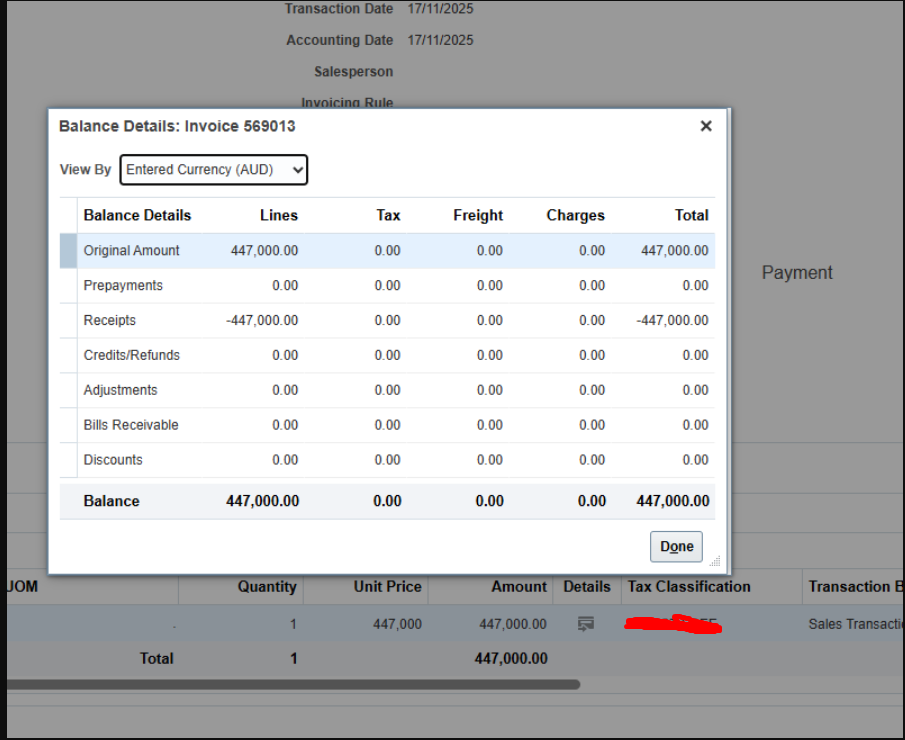The image size is (905, 740).
Task: Click the horizontal scrollbar thumb
Action: (293, 685)
